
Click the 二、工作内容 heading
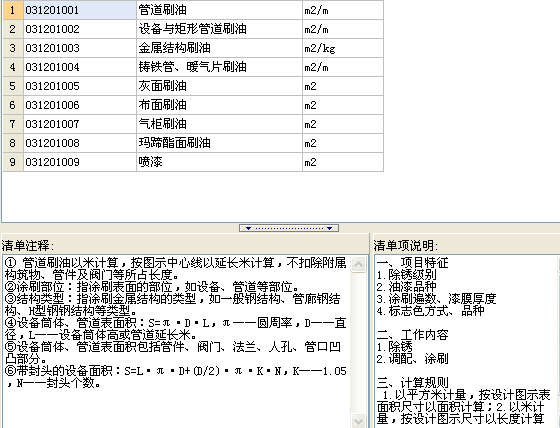point(412,335)
